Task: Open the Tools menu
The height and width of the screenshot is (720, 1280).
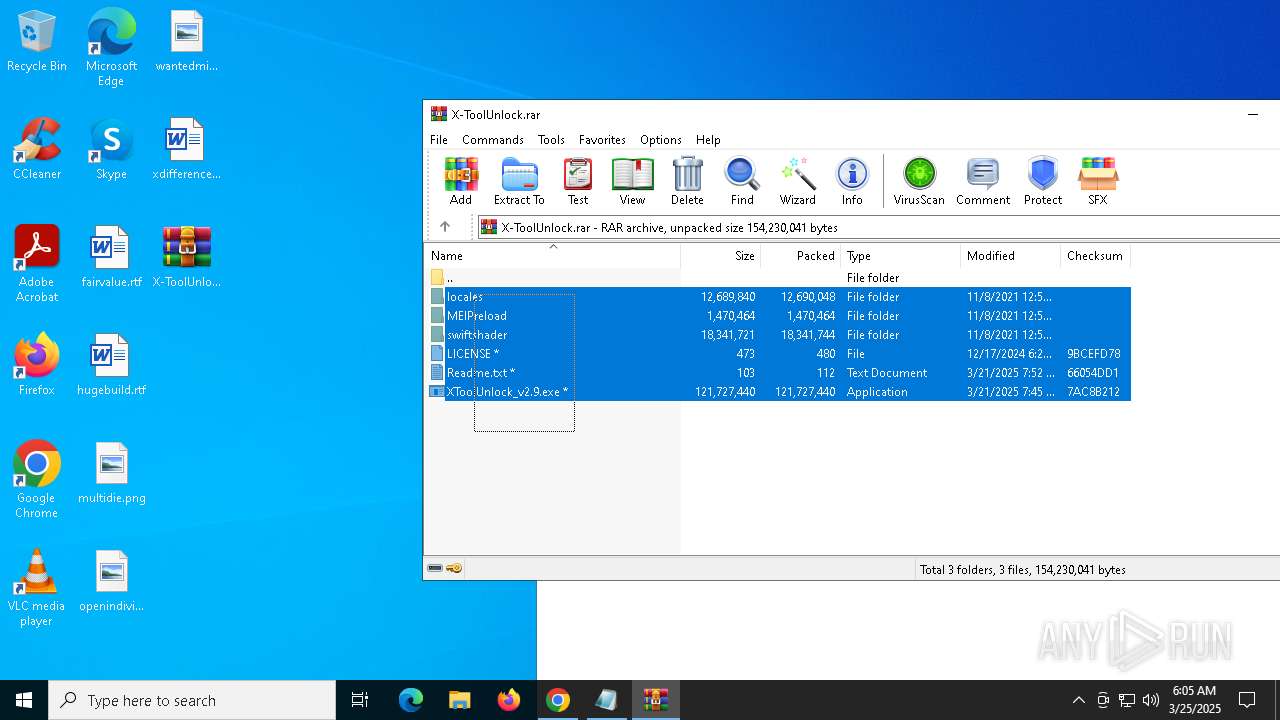Action: (551, 140)
